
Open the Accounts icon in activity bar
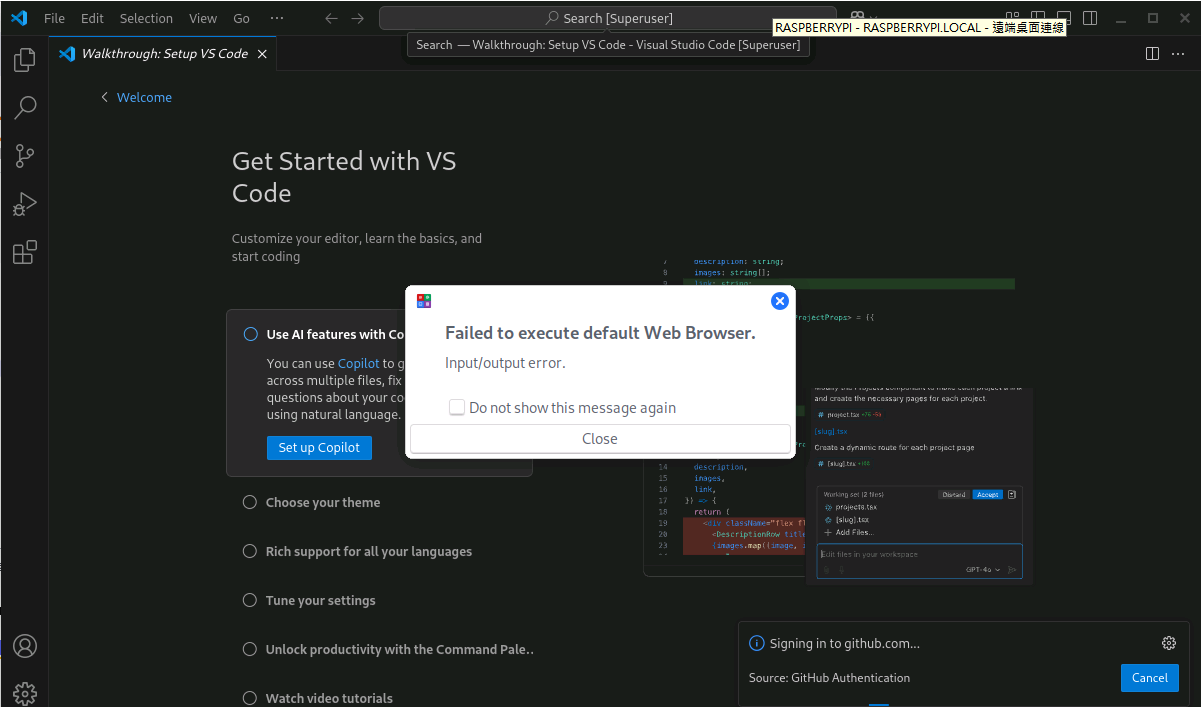pos(25,646)
